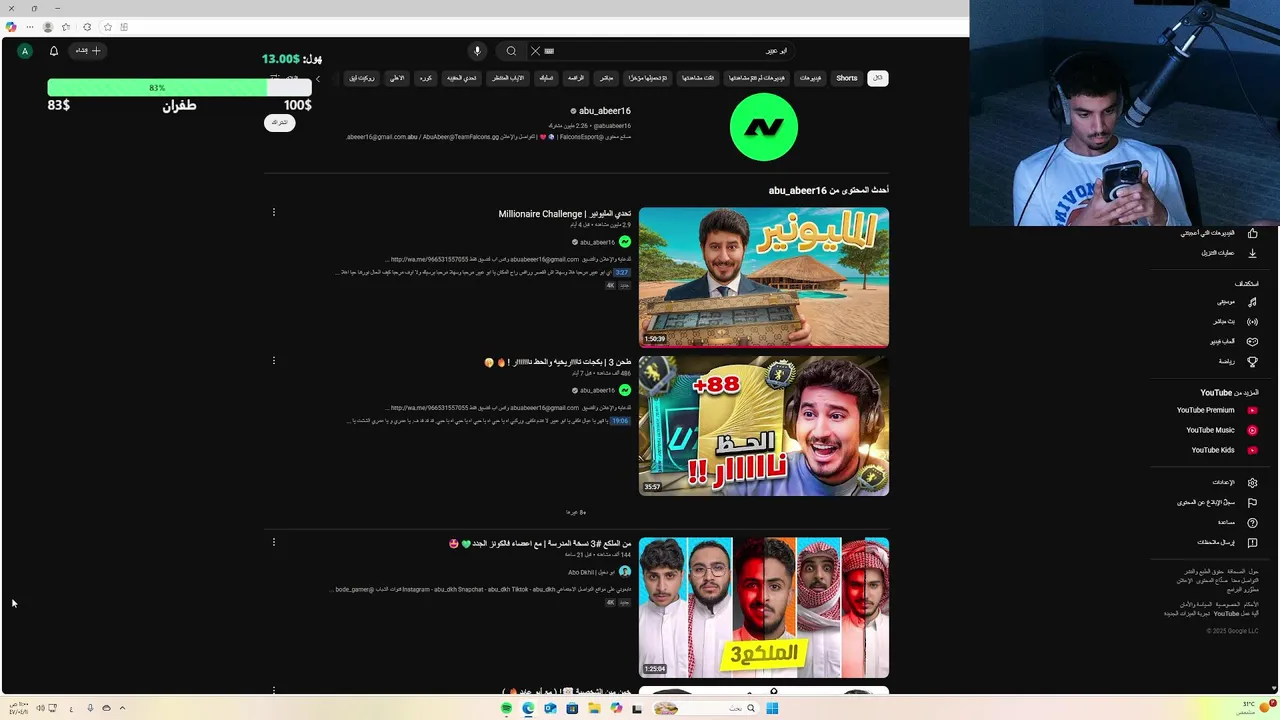The width and height of the screenshot is (1280, 720).
Task: Open YouTube Music link
Action: 1221,430
